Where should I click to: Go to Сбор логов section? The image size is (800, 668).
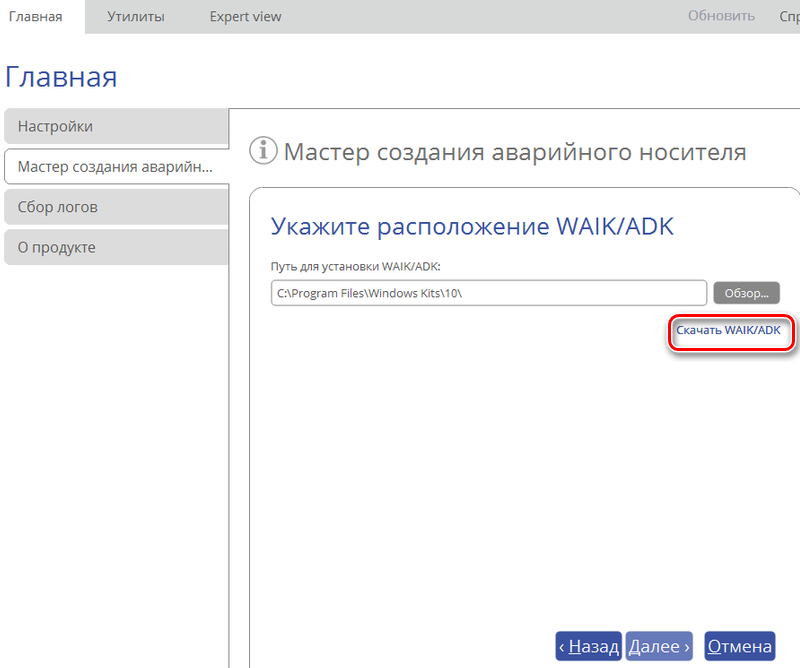click(x=115, y=207)
